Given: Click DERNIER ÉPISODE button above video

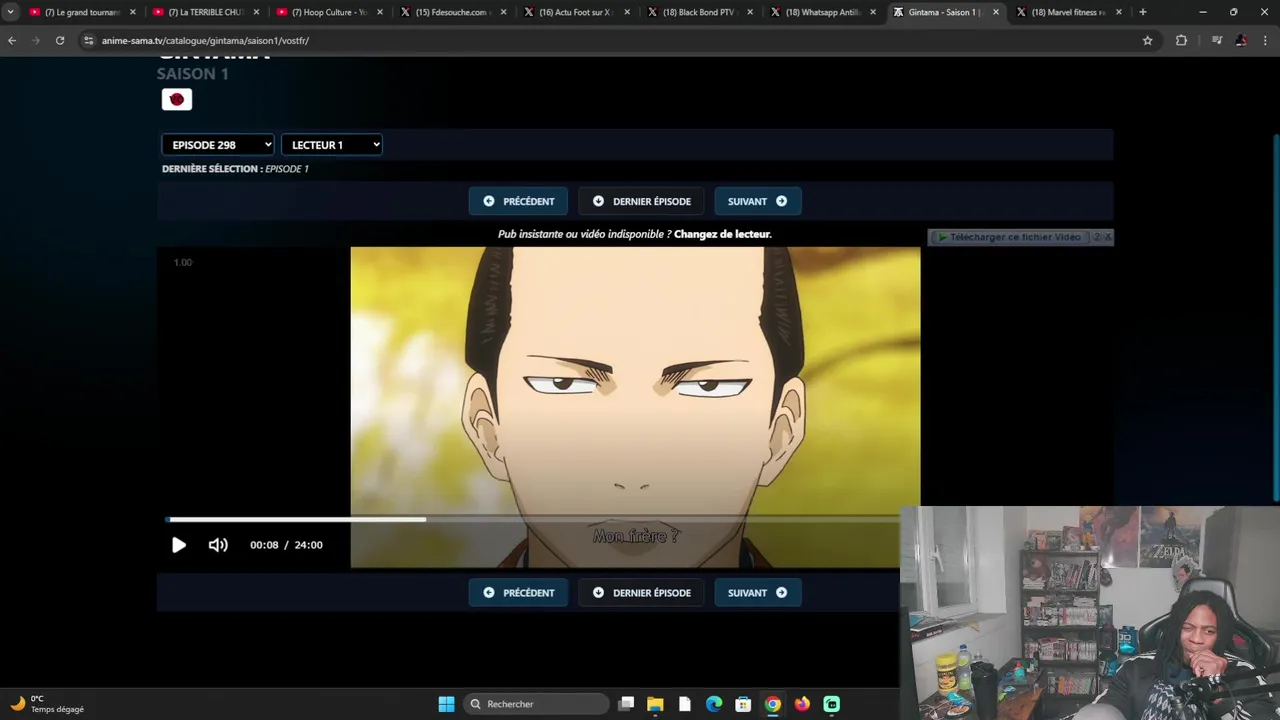Looking at the screenshot, I should 641,201.
